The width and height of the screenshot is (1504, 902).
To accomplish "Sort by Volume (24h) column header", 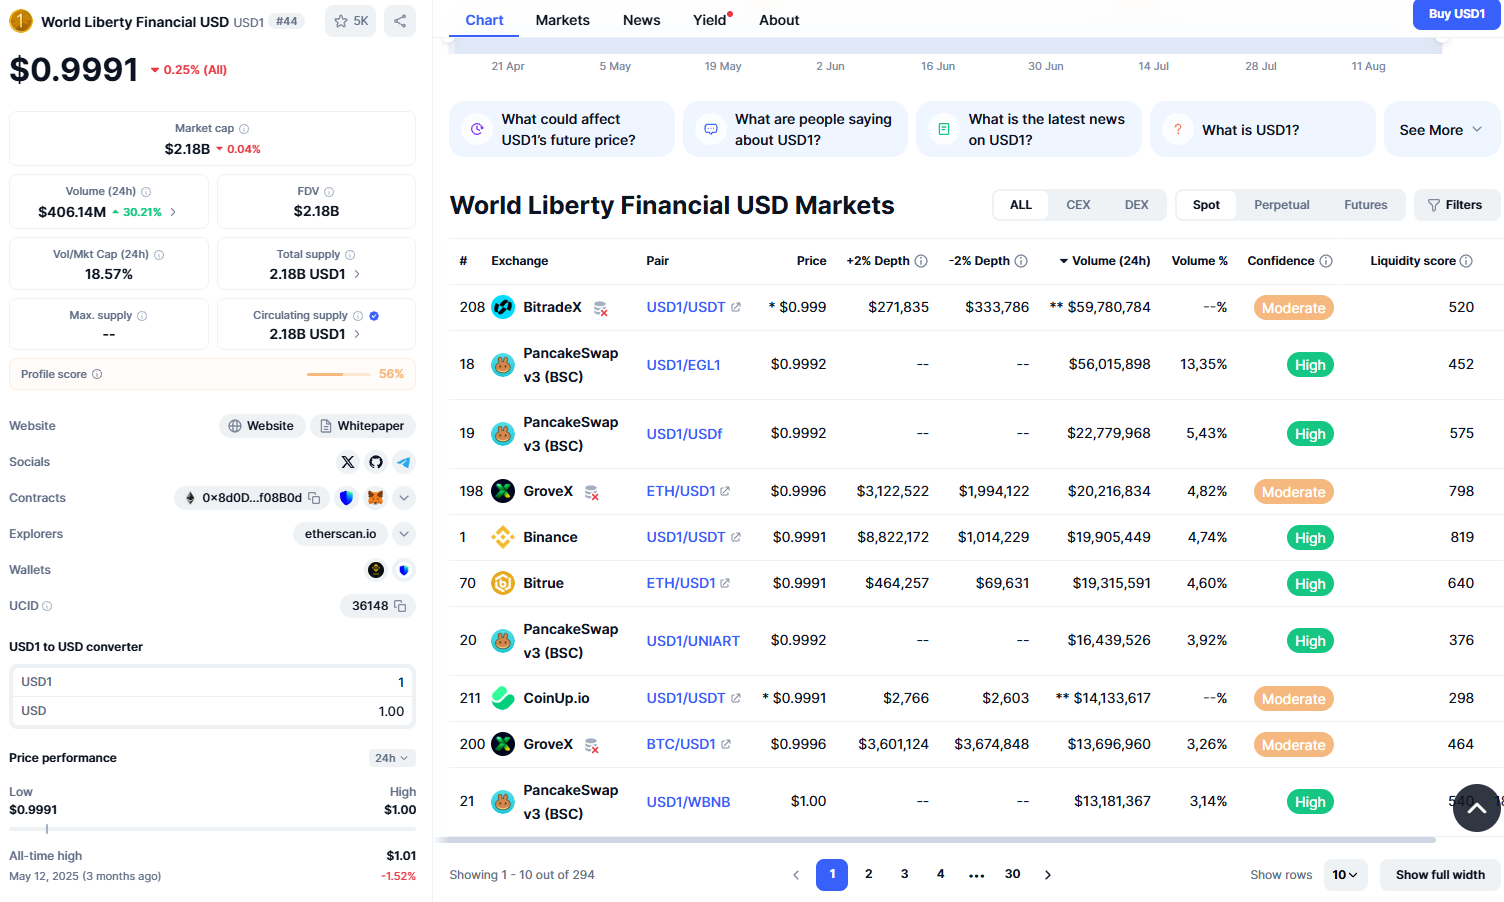I will [x=1104, y=261].
